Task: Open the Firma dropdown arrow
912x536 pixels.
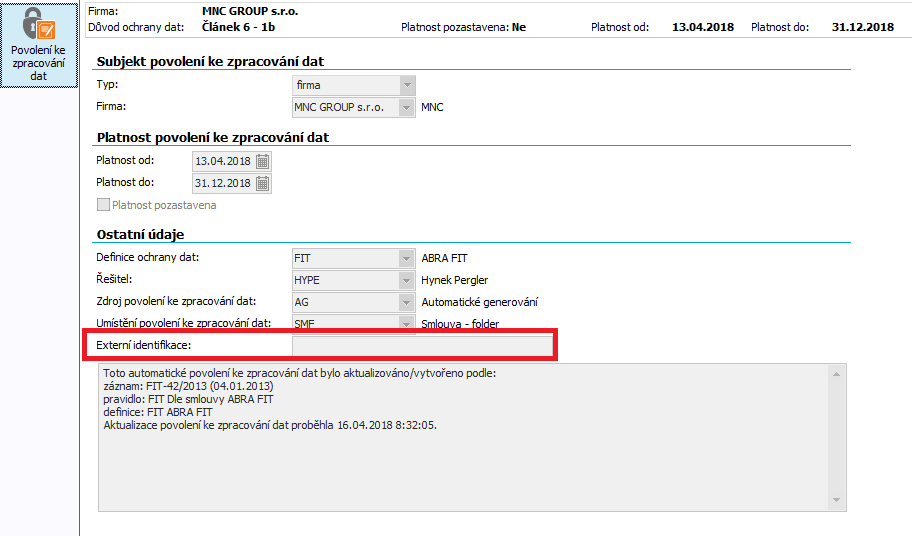Action: (x=406, y=107)
